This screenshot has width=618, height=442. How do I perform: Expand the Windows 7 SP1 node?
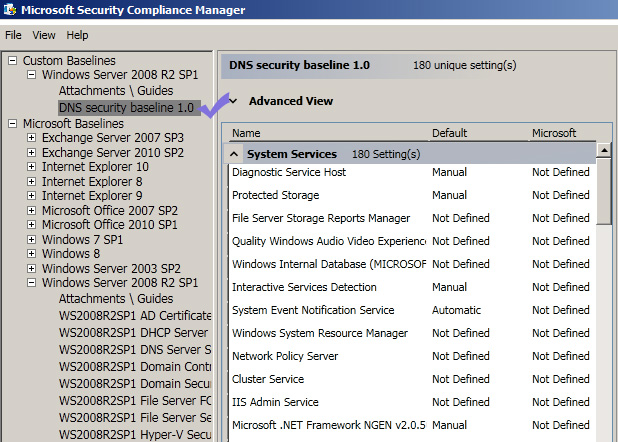tap(32, 240)
